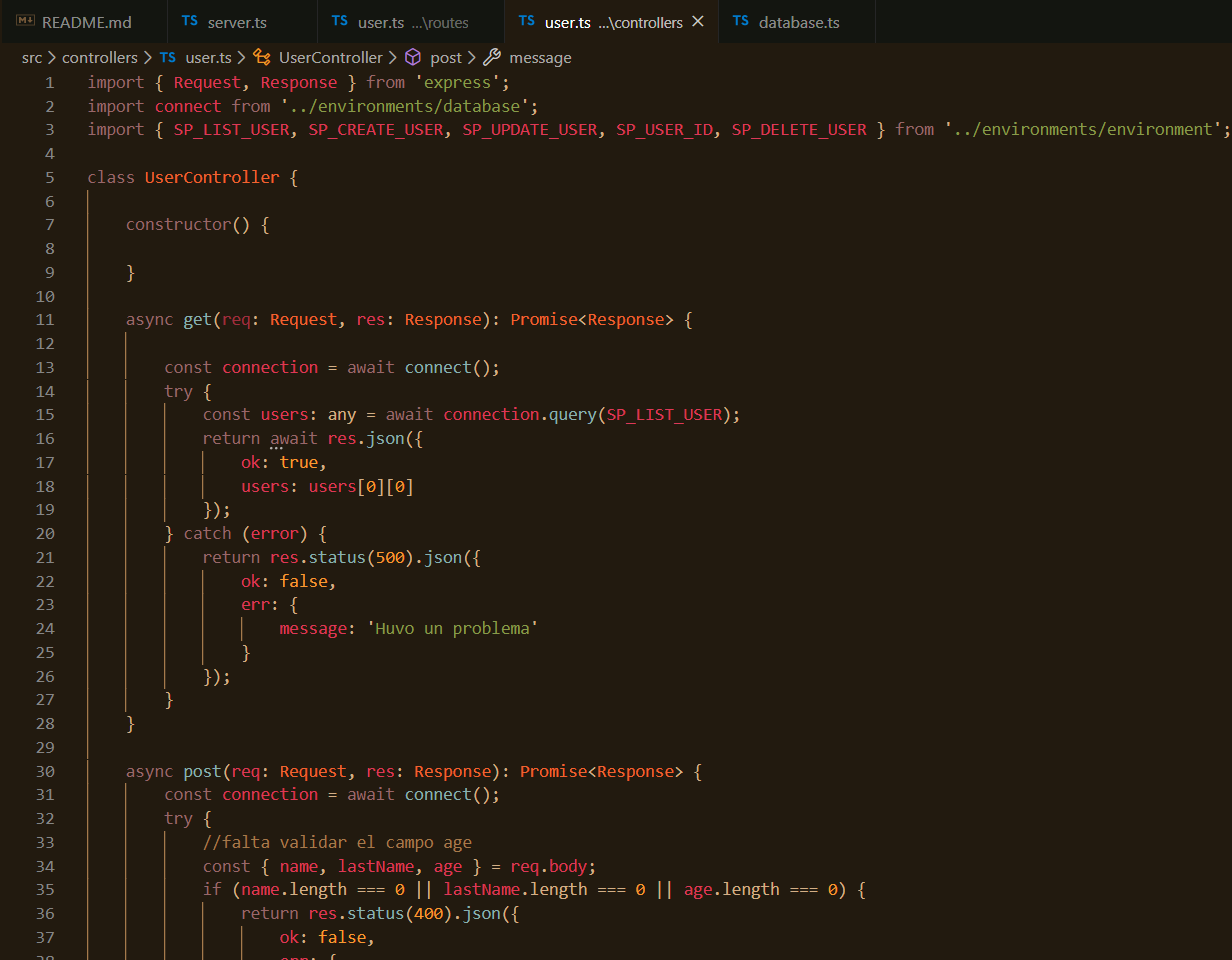
Task: Open the 'post' breadcrumb dropdown
Action: (446, 58)
